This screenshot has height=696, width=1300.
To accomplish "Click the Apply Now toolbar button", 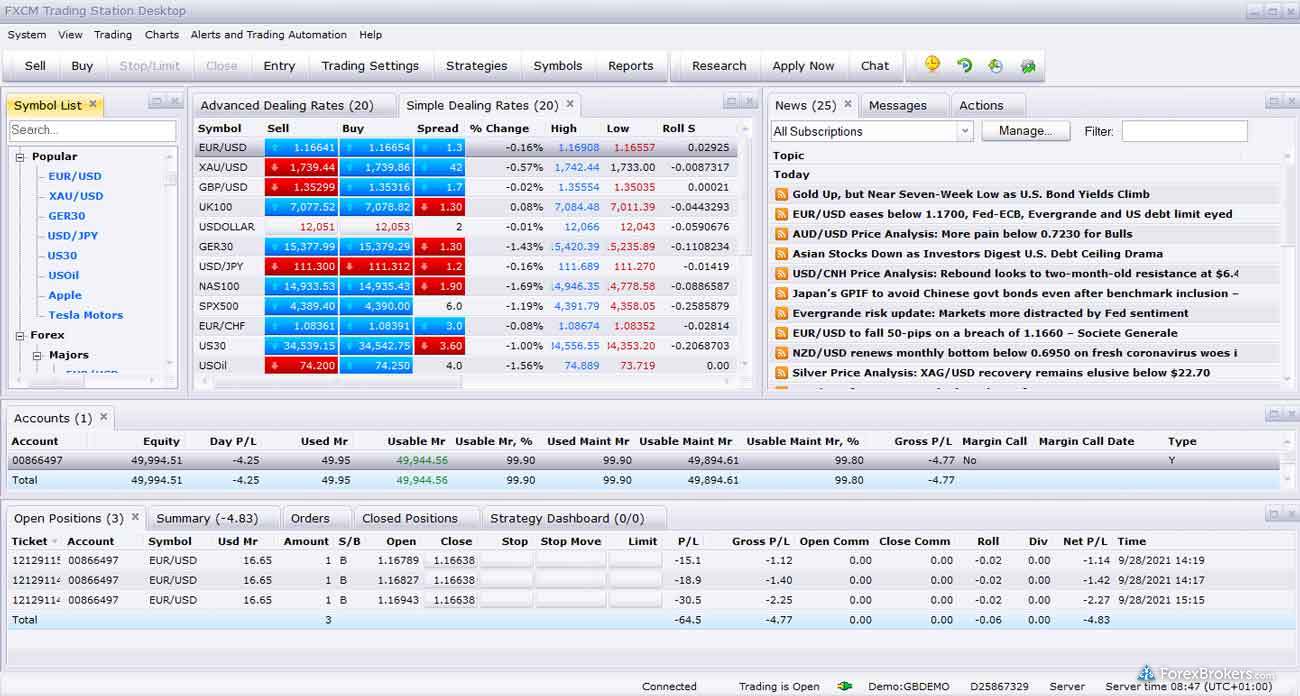I will (803, 66).
